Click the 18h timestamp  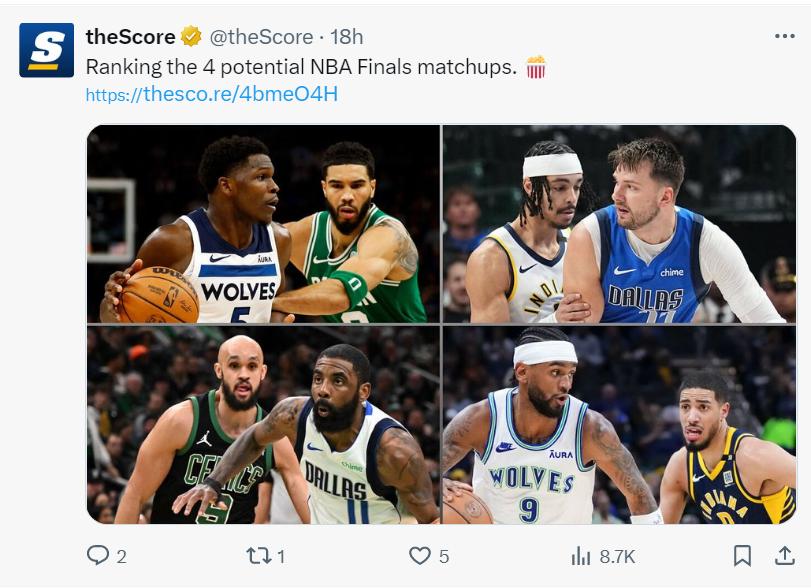pyautogui.click(x=347, y=37)
